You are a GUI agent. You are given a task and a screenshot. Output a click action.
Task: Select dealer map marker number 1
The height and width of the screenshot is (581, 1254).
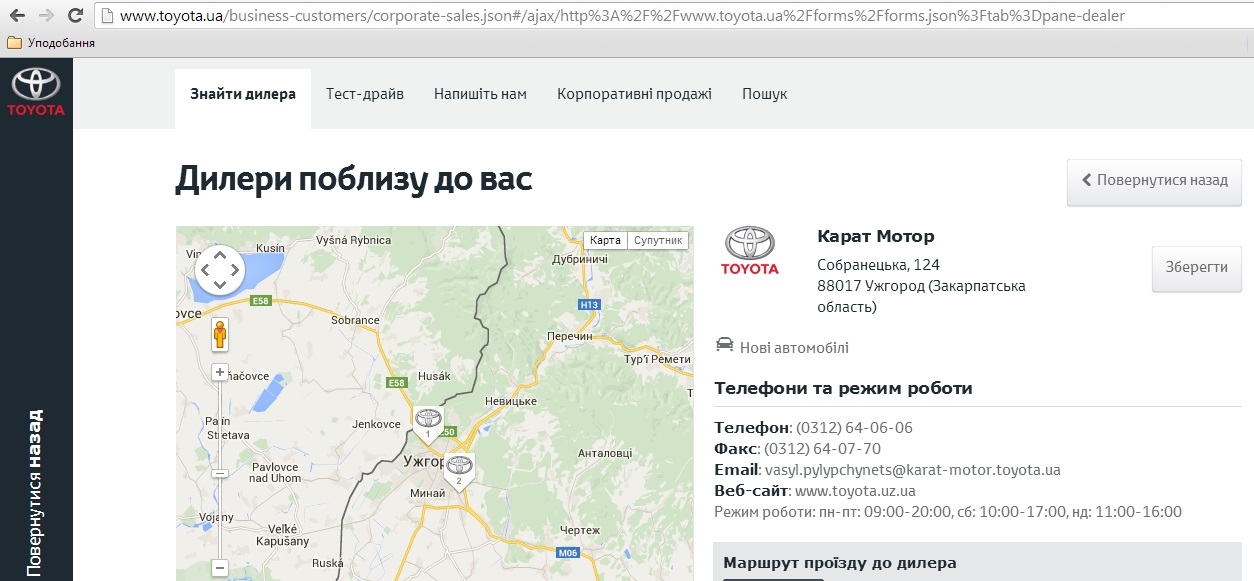[428, 424]
